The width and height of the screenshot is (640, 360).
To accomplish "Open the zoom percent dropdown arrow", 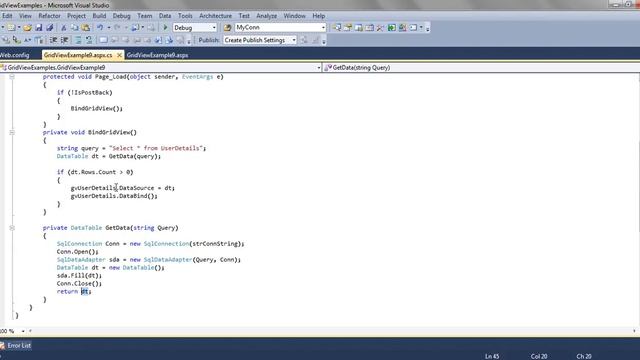I will pyautogui.click(x=23, y=331).
